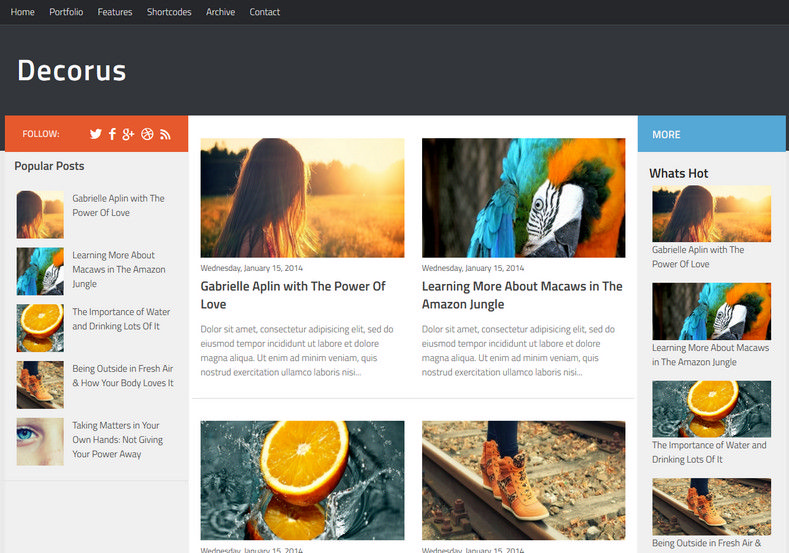Click large macaw post image
Screen dimensions: 789x553
(523, 198)
